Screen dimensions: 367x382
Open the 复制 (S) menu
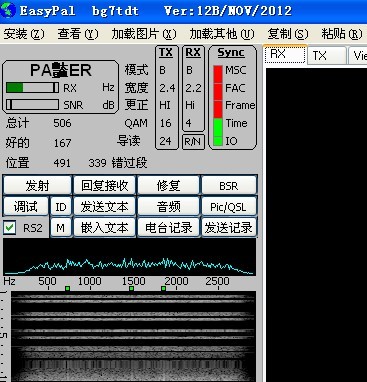(288, 34)
